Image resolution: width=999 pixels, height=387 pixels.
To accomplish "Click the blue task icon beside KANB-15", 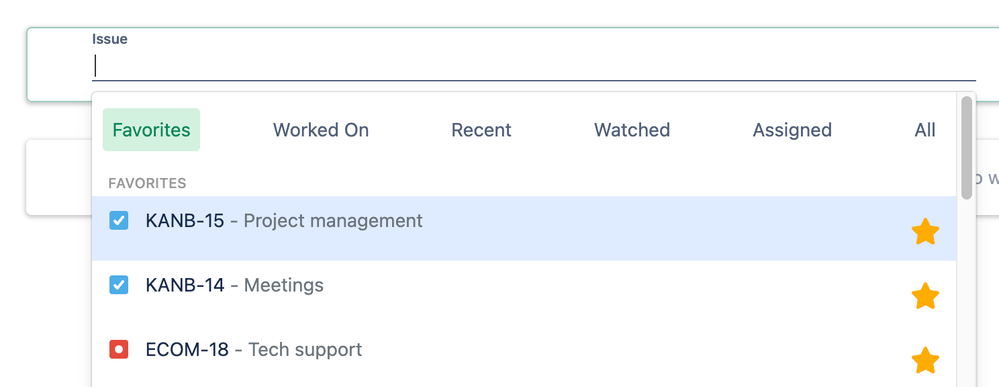I will pos(119,221).
